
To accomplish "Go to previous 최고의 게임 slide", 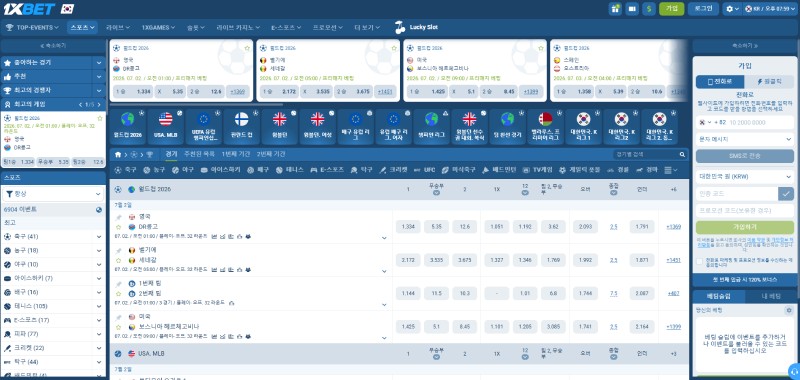I will (80, 104).
